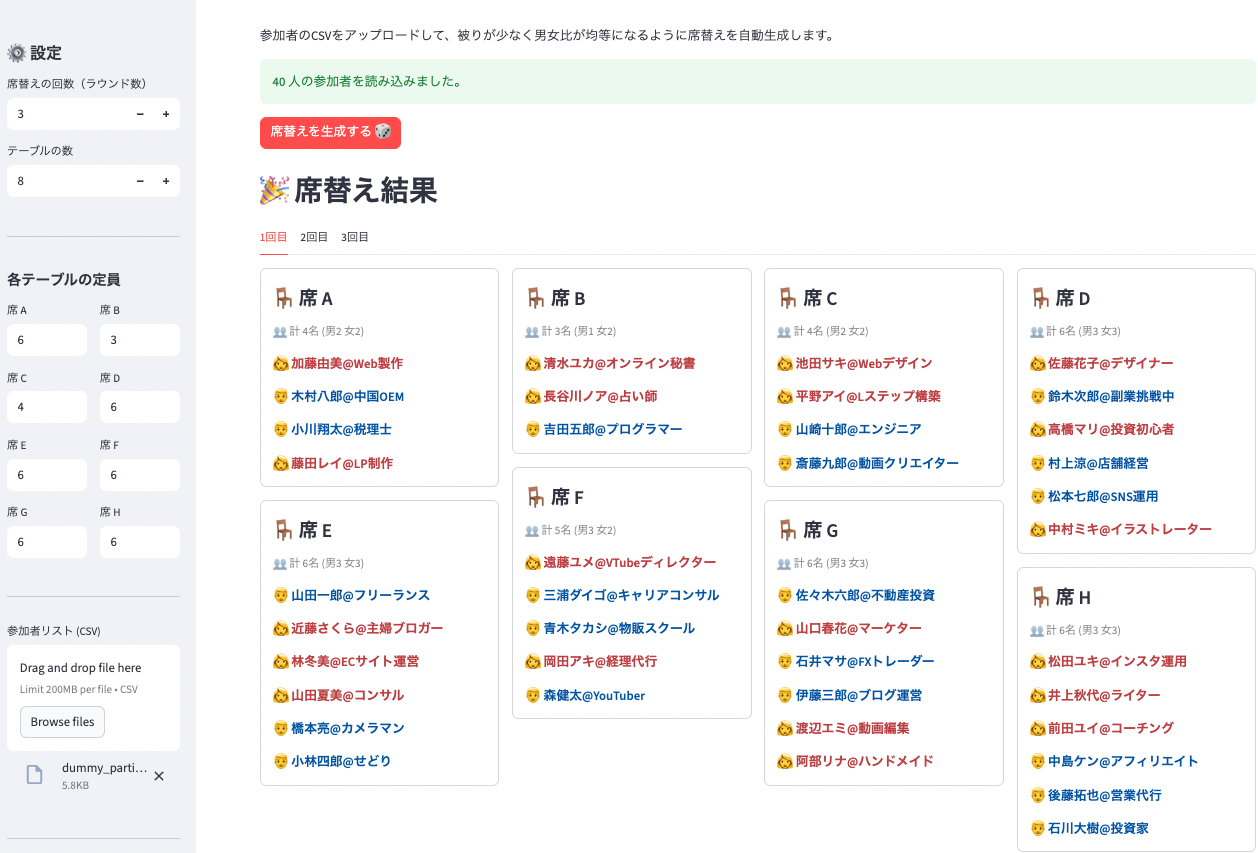The width and height of the screenshot is (1258, 853).
Task: Click the face icon beside 山田一郎@フリーランス
Action: pos(281,595)
